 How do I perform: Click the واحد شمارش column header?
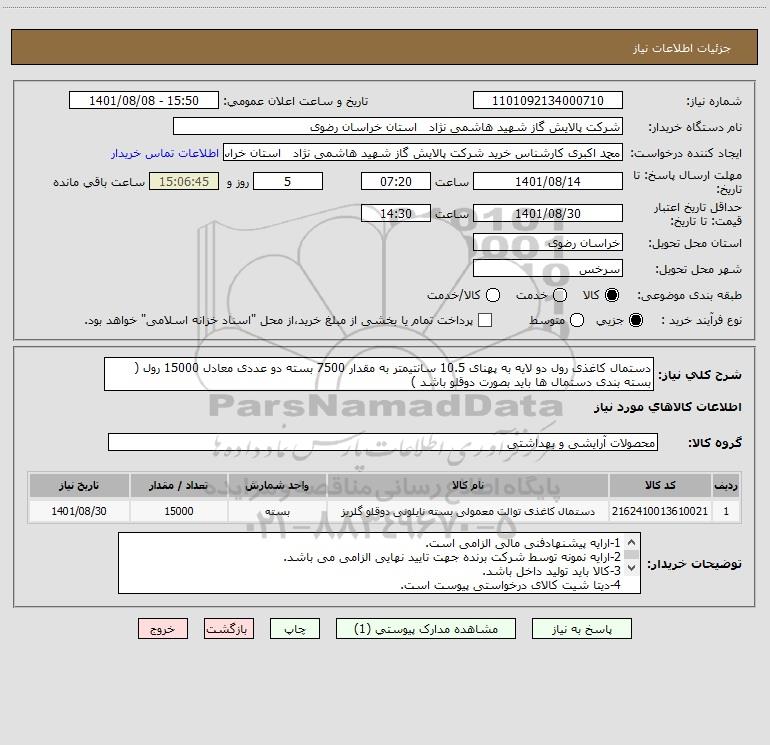click(277, 485)
